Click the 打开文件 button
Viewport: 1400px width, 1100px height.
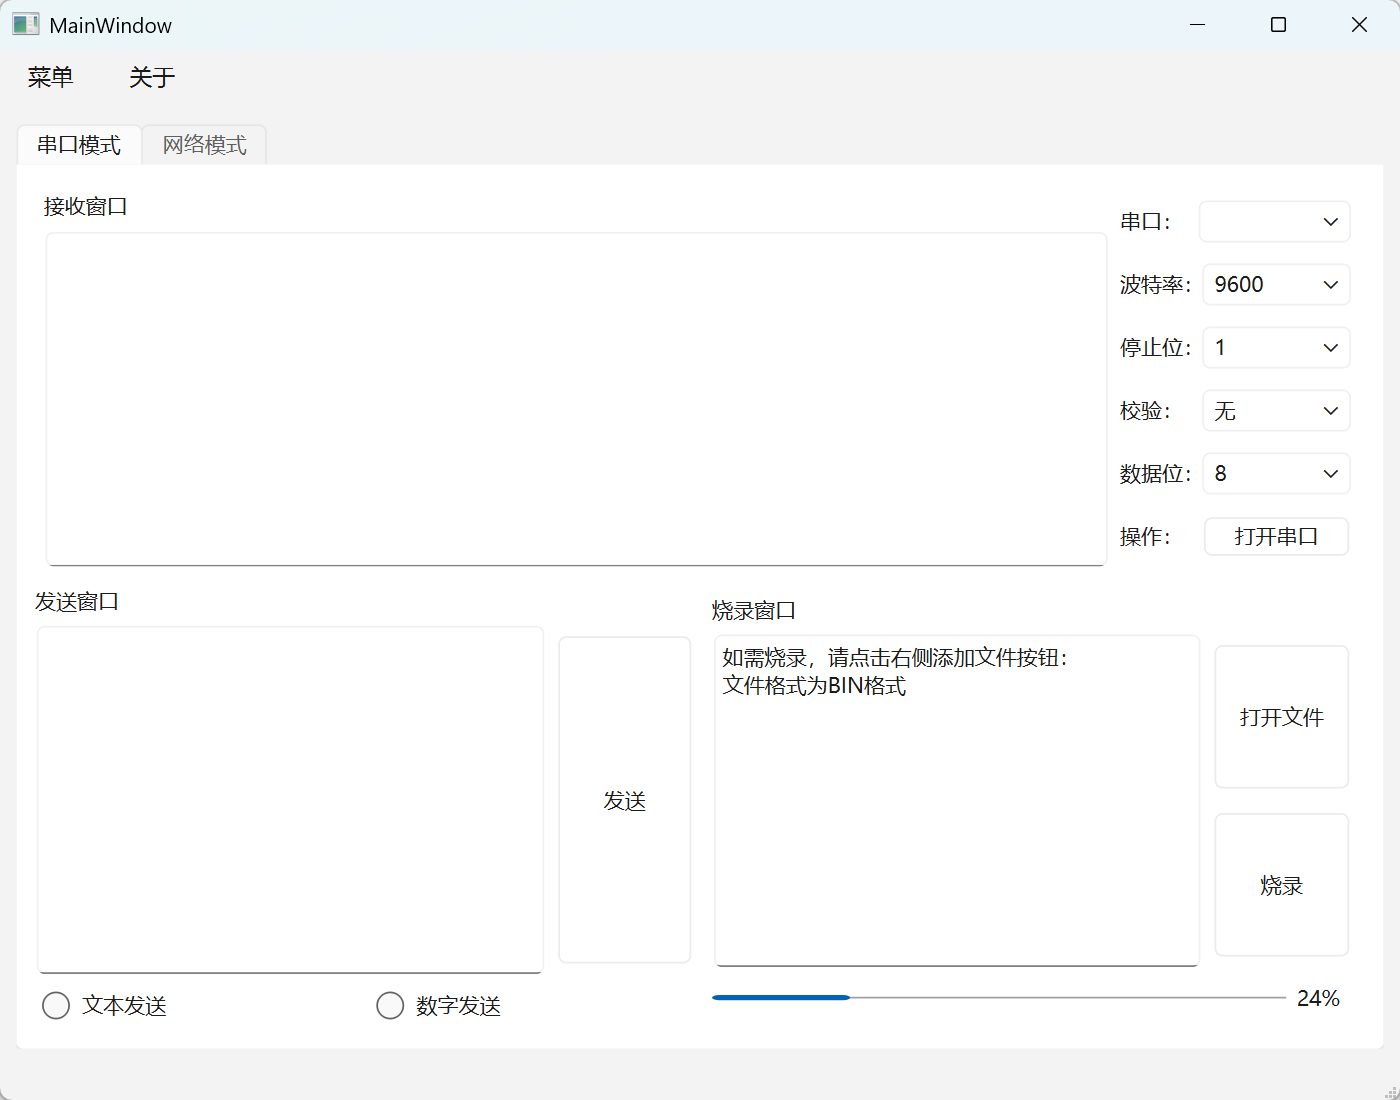point(1282,717)
